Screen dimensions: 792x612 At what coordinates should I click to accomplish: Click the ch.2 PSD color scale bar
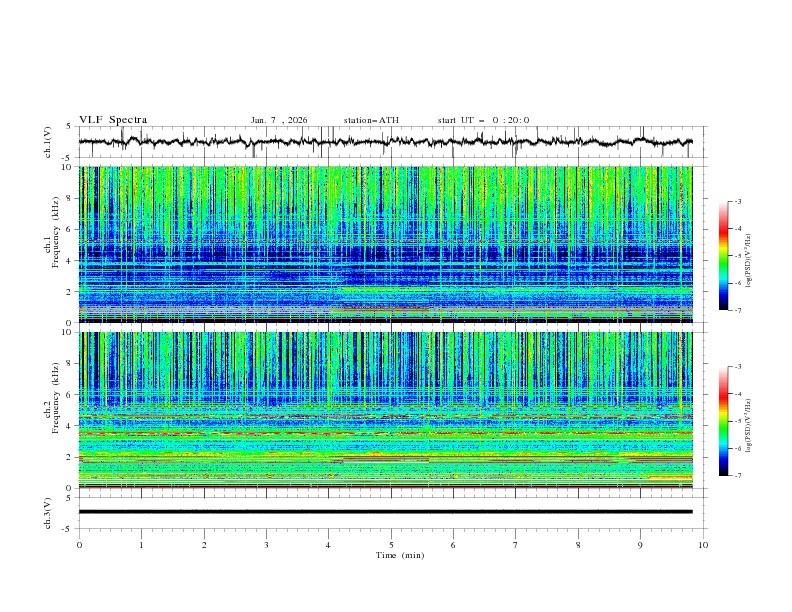723,421
